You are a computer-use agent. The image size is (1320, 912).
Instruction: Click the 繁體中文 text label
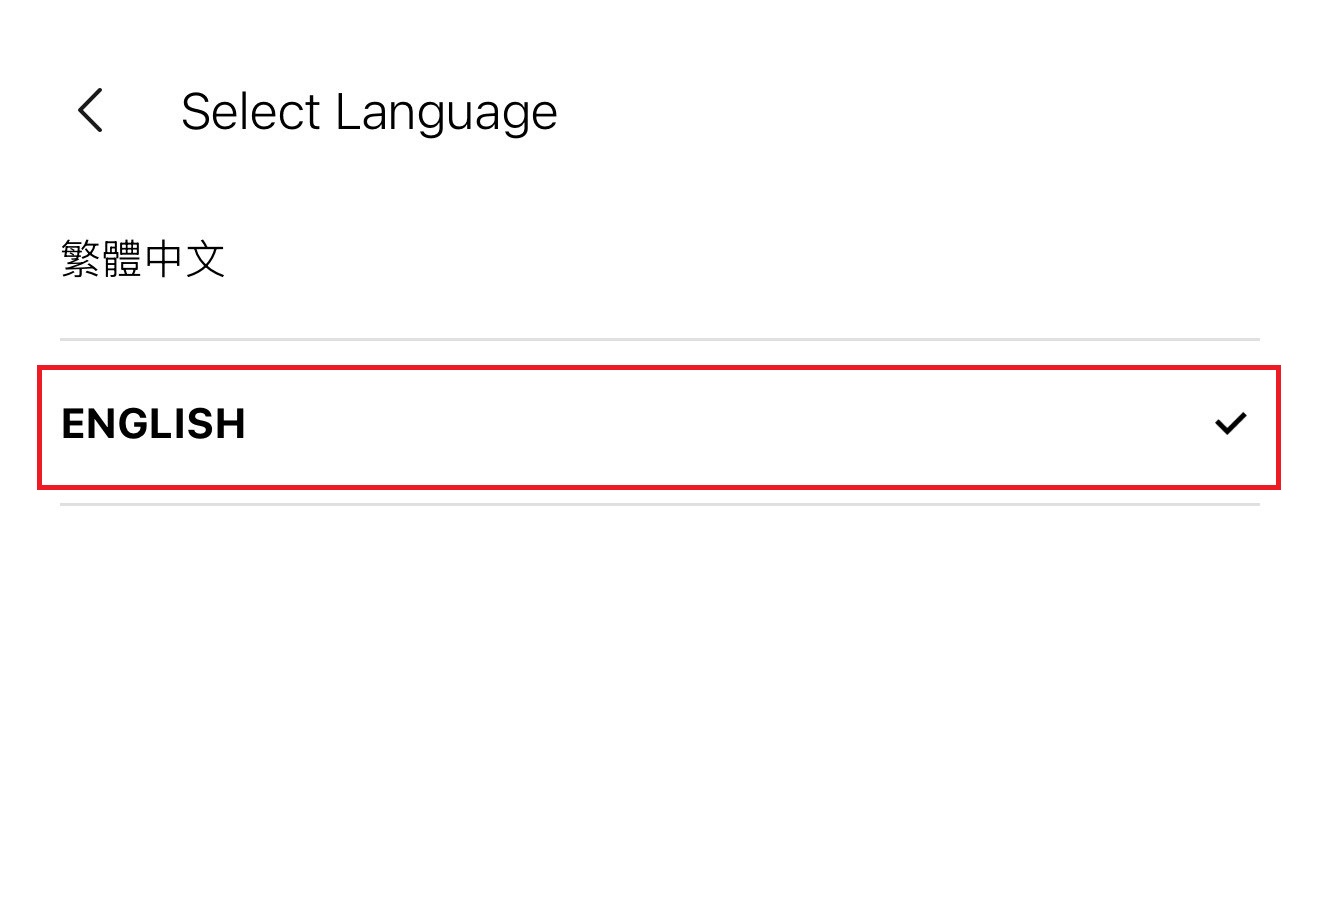[143, 259]
